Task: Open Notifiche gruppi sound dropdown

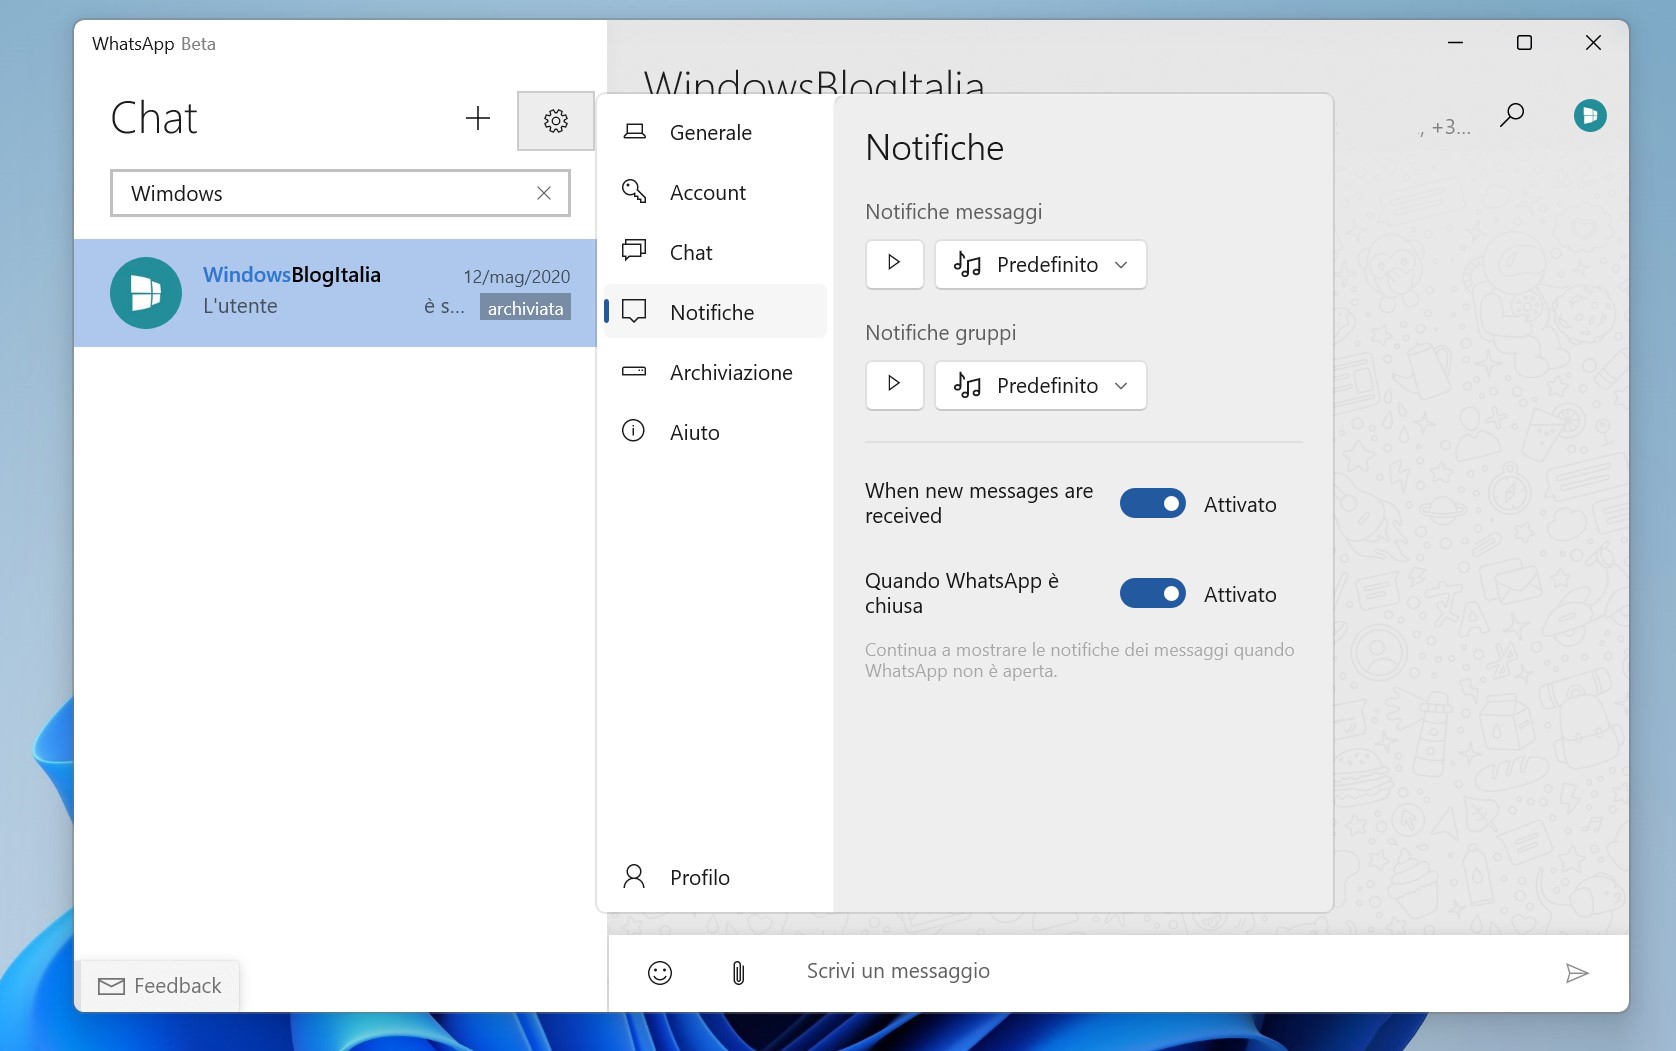Action: click(1041, 385)
